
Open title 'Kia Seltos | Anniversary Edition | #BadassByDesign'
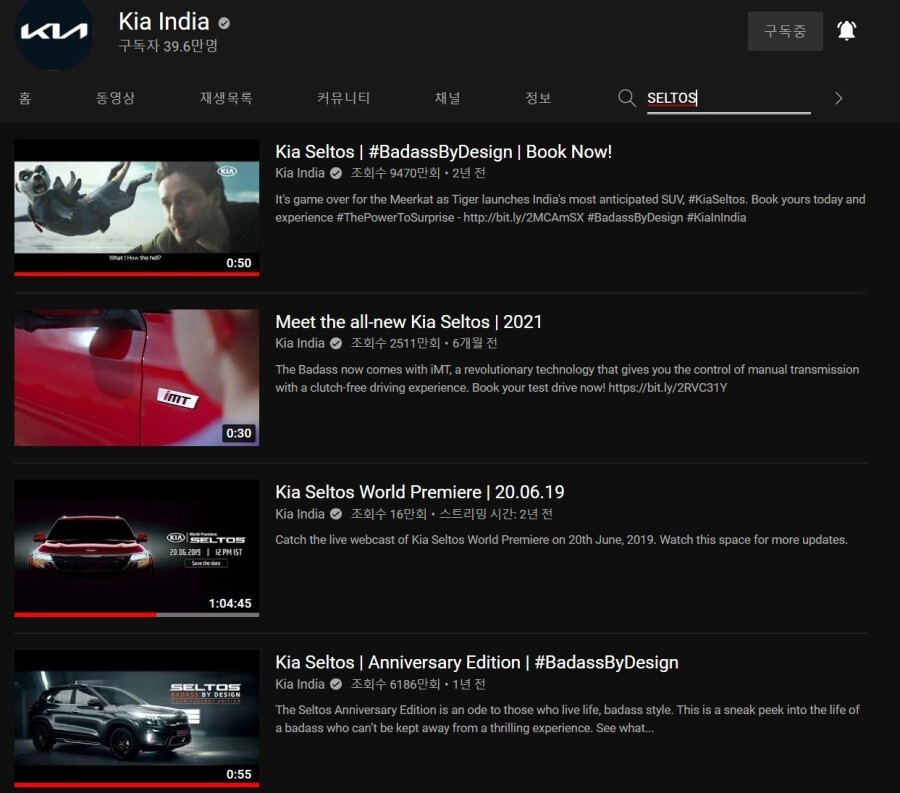[x=476, y=663]
